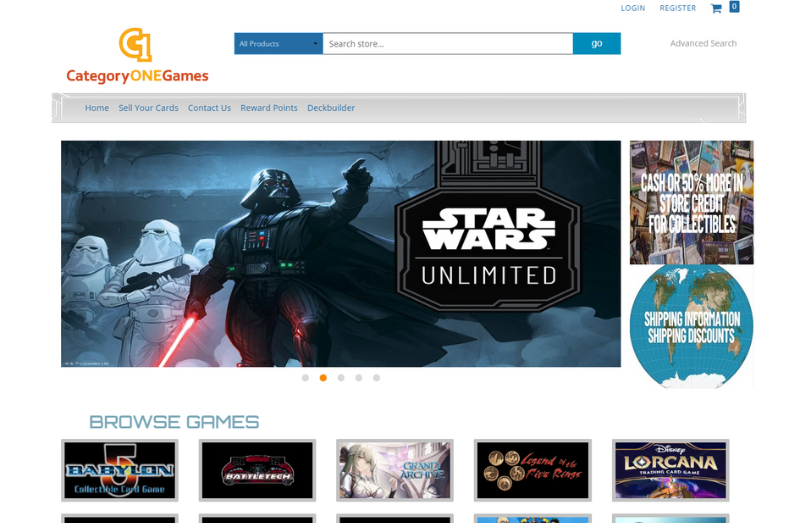The width and height of the screenshot is (800, 523).
Task: Open Sell Your Cards menu item
Action: point(148,108)
